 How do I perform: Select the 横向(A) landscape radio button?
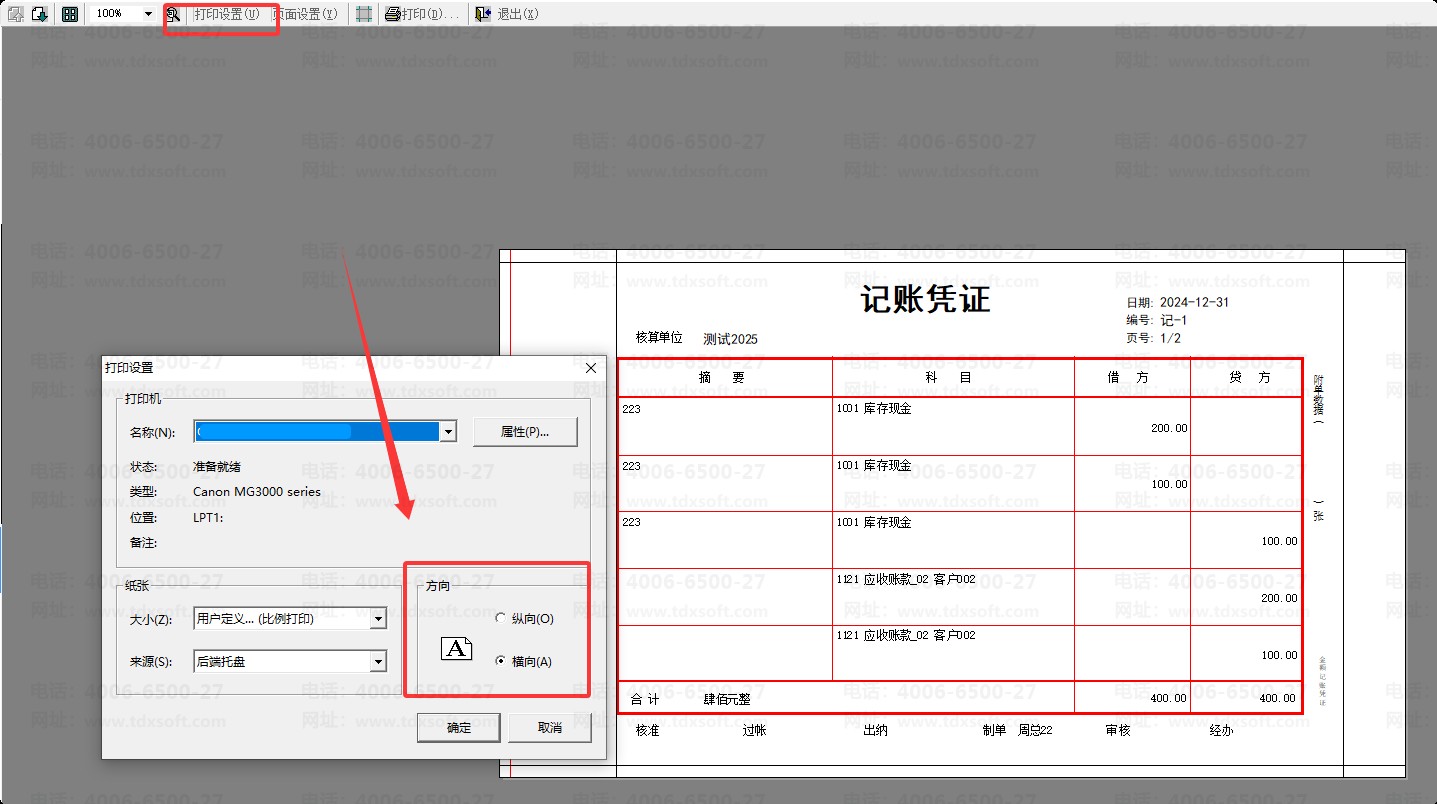(x=501, y=661)
